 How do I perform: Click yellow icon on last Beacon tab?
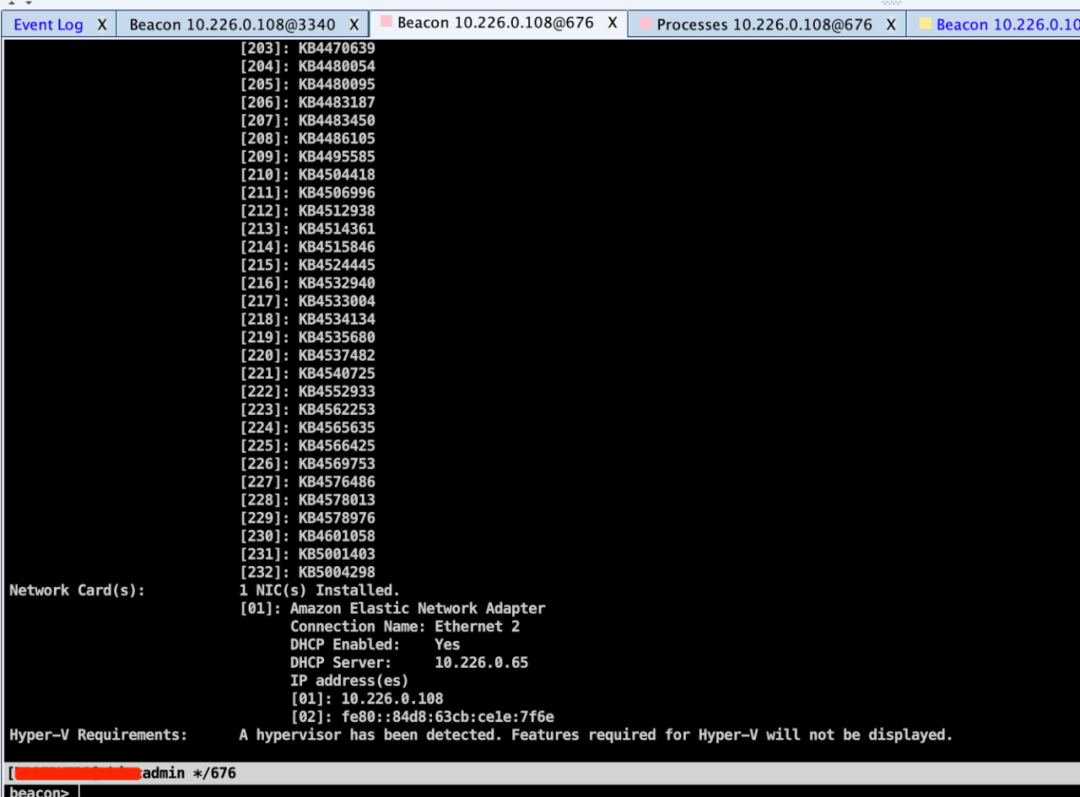(925, 24)
